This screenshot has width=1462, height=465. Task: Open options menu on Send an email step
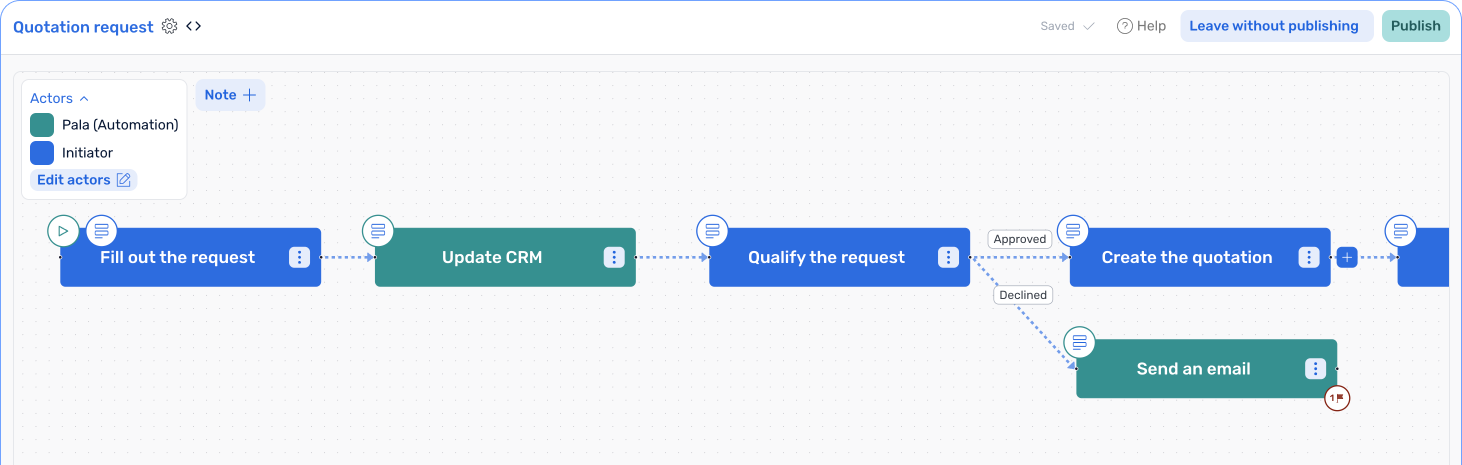click(x=1315, y=369)
